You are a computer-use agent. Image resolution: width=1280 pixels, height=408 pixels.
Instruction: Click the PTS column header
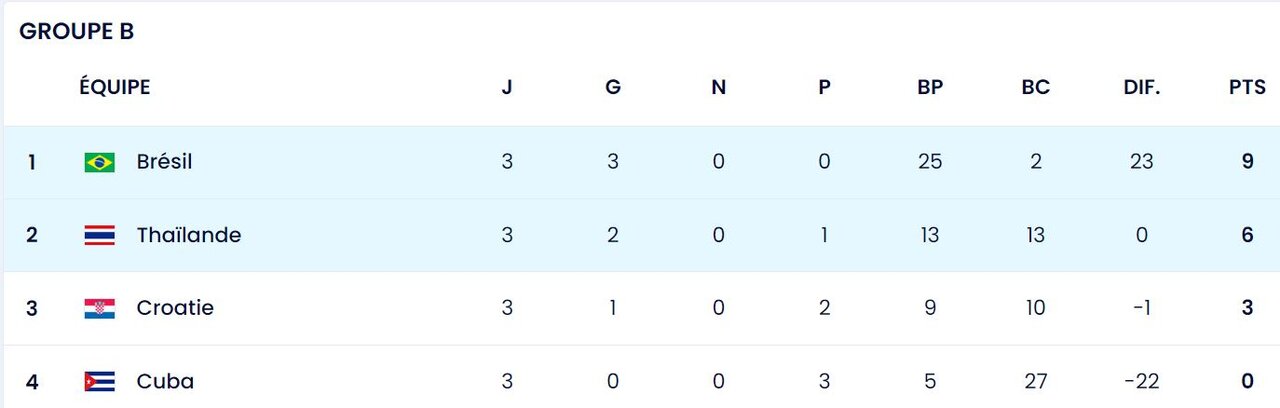click(1247, 87)
